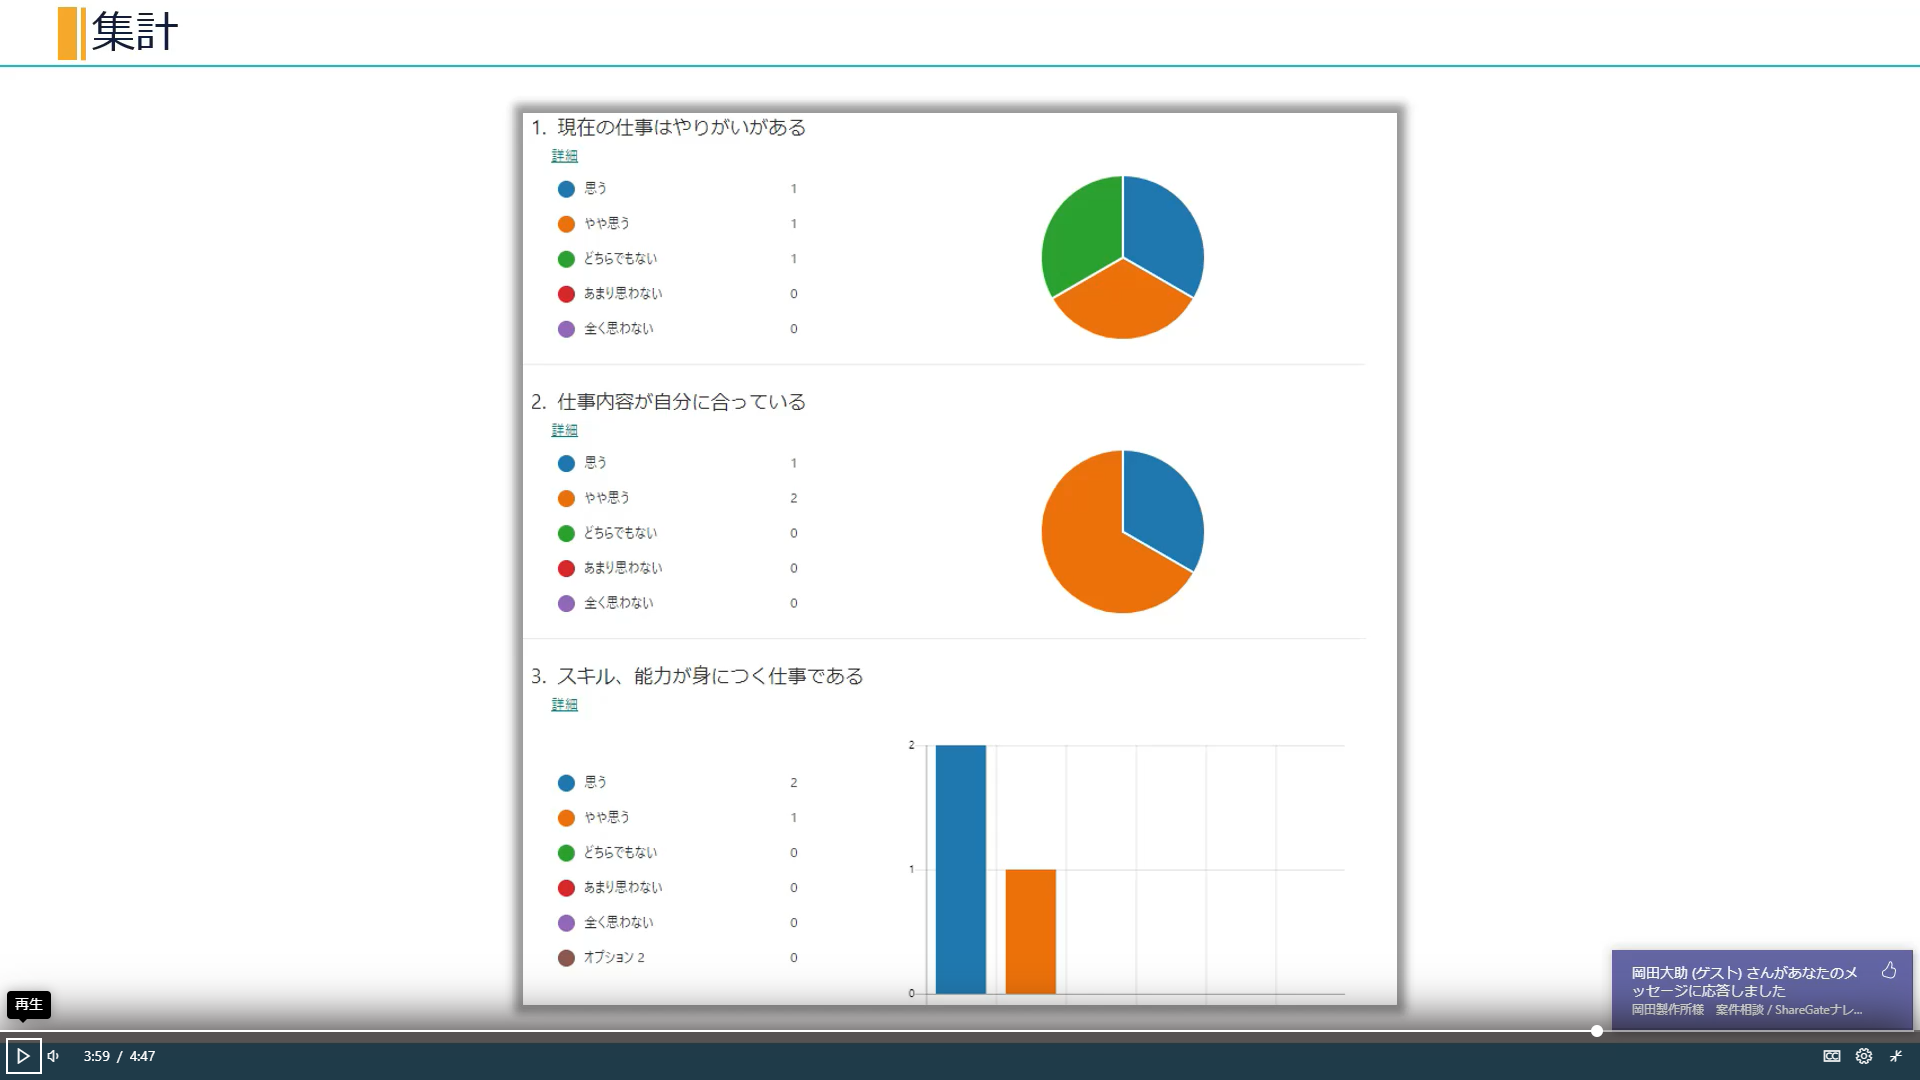Click the オプション 2 legend marker under question 3
Viewport: 1920px width, 1080px height.
pos(566,957)
